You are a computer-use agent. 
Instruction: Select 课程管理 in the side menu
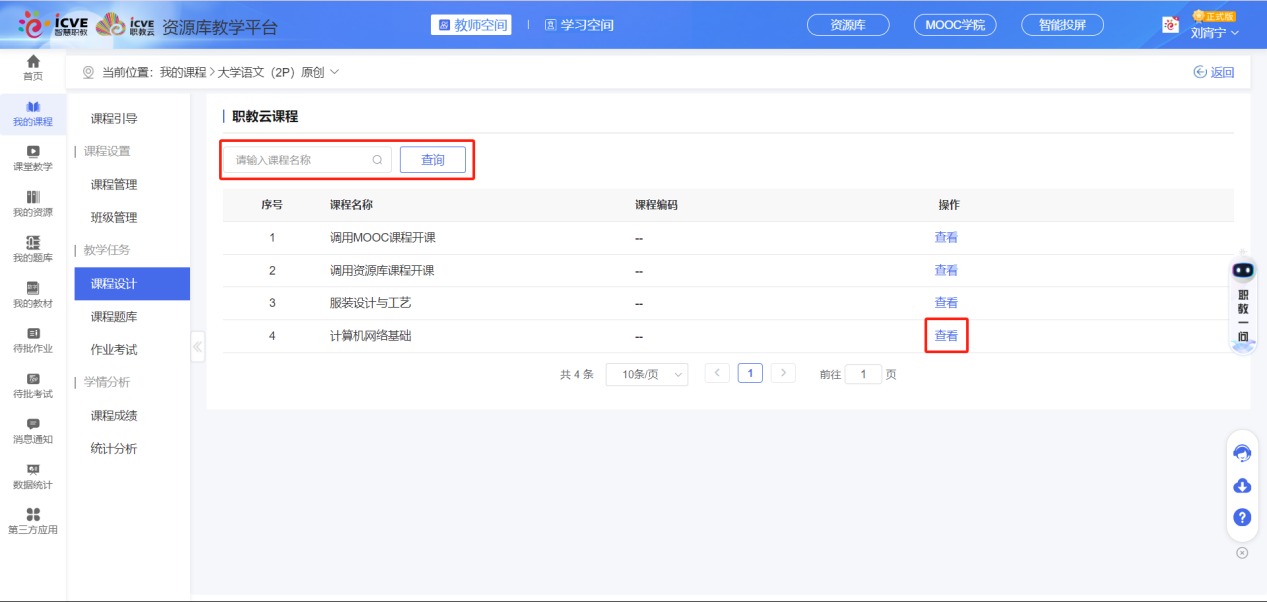tap(114, 185)
